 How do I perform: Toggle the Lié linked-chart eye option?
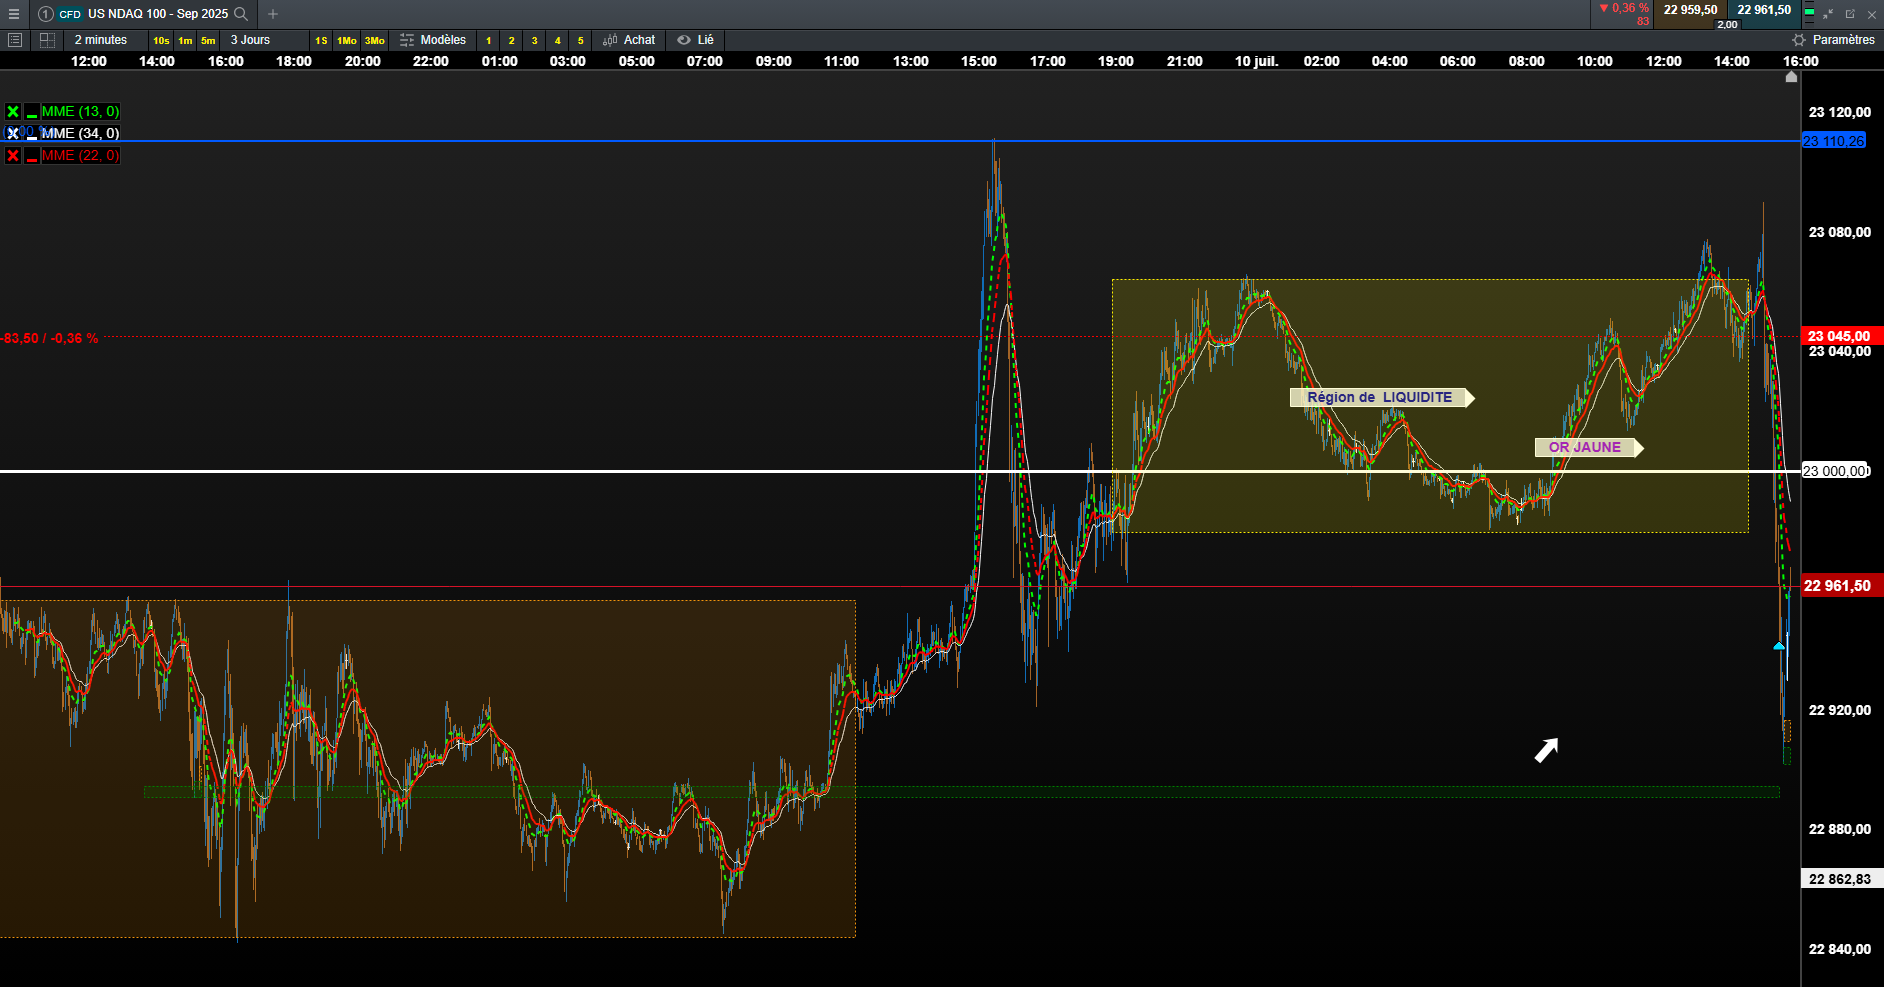click(x=696, y=40)
